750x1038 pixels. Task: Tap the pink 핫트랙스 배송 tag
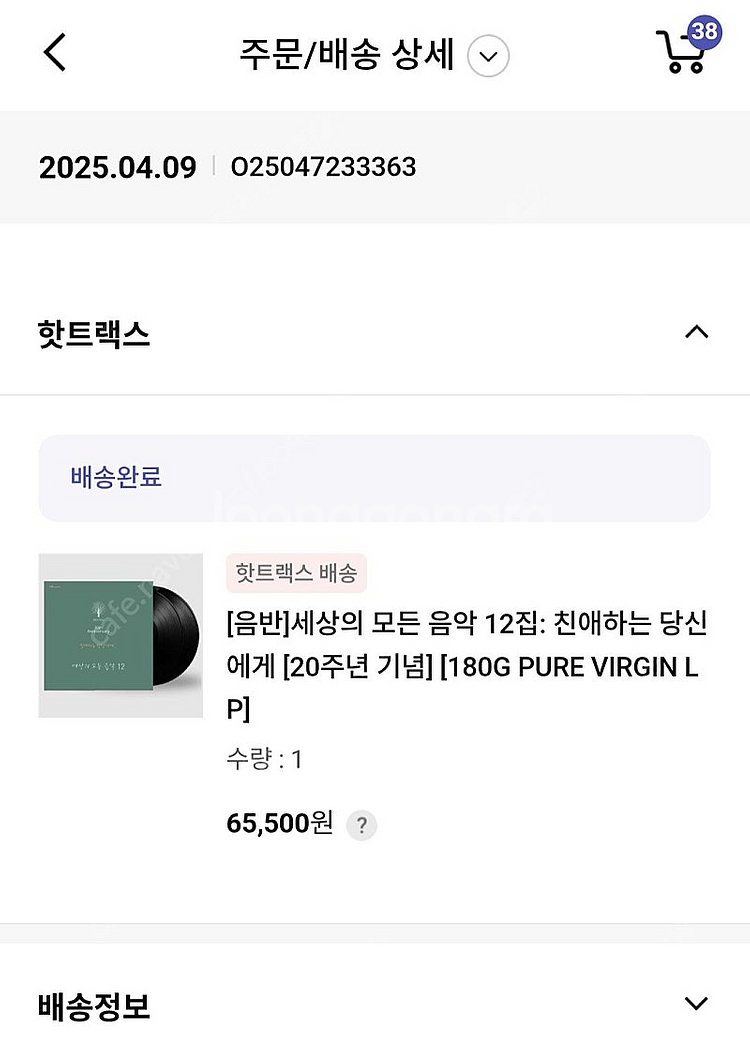(296, 573)
